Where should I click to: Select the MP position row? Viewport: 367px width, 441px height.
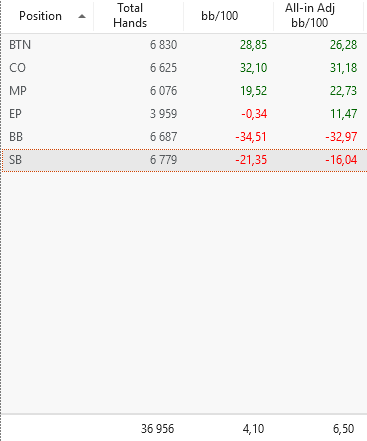(x=184, y=91)
